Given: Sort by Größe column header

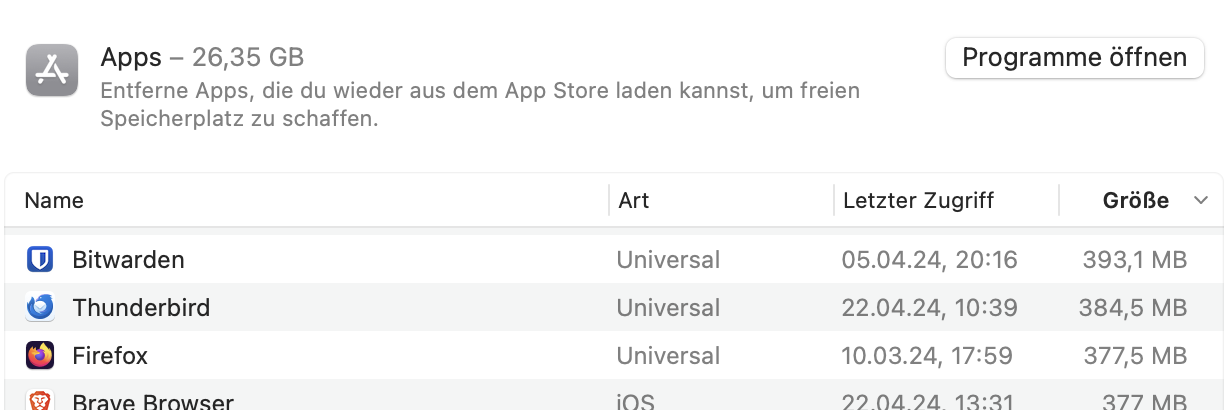Looking at the screenshot, I should (x=1135, y=201).
